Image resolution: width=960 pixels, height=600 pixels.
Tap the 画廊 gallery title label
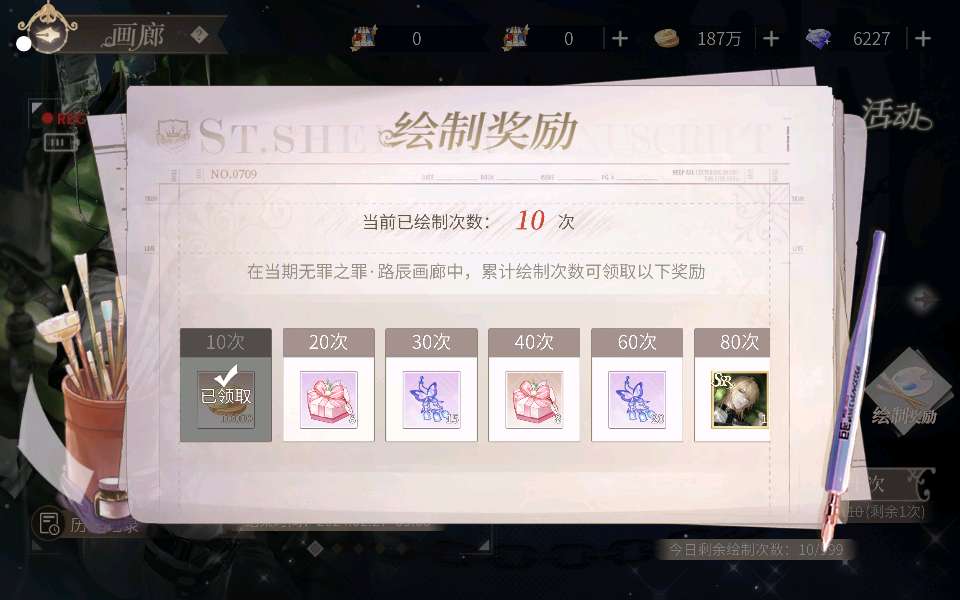click(135, 36)
